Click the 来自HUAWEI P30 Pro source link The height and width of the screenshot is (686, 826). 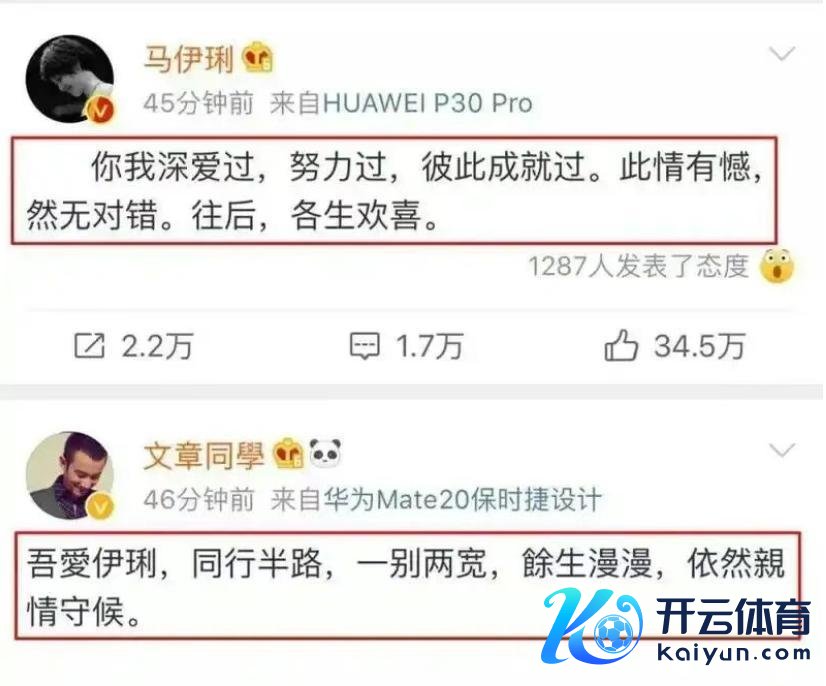[401, 103]
